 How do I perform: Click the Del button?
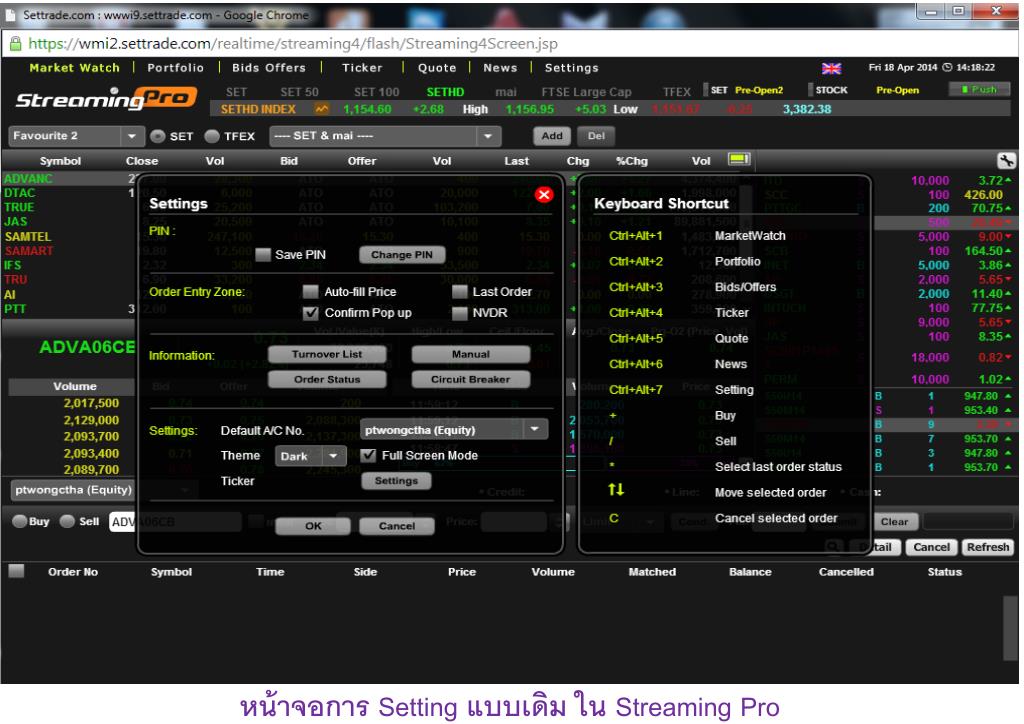[x=596, y=136]
